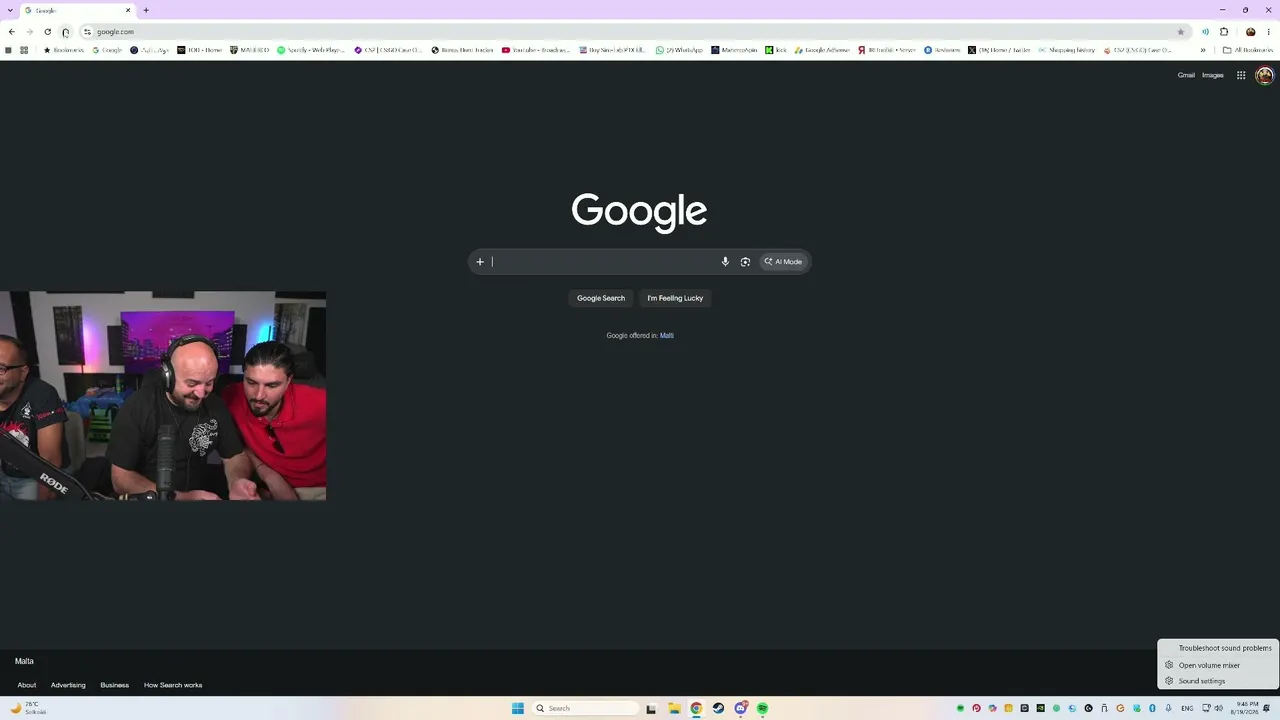Open File Explorer from the taskbar
The height and width of the screenshot is (720, 1280).
pyautogui.click(x=674, y=709)
